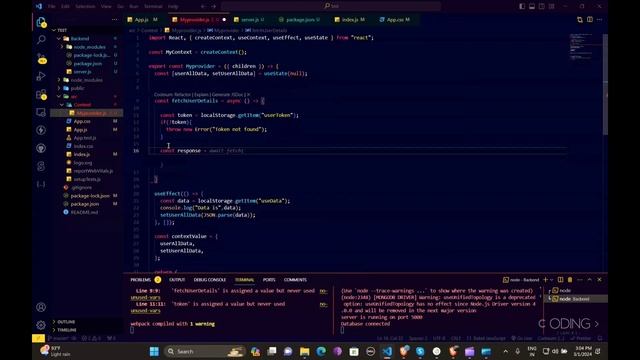
Task: Toggle the secondary sidebar layout icon
Action: point(542,6)
